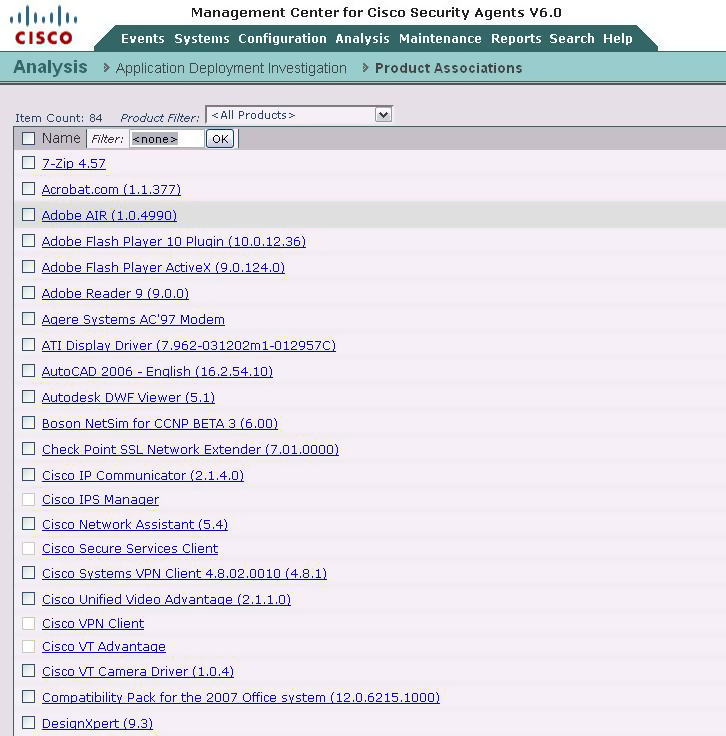Check the 7-Zip 4.57 checkbox
Screen dimensions: 726x736
(x=29, y=163)
